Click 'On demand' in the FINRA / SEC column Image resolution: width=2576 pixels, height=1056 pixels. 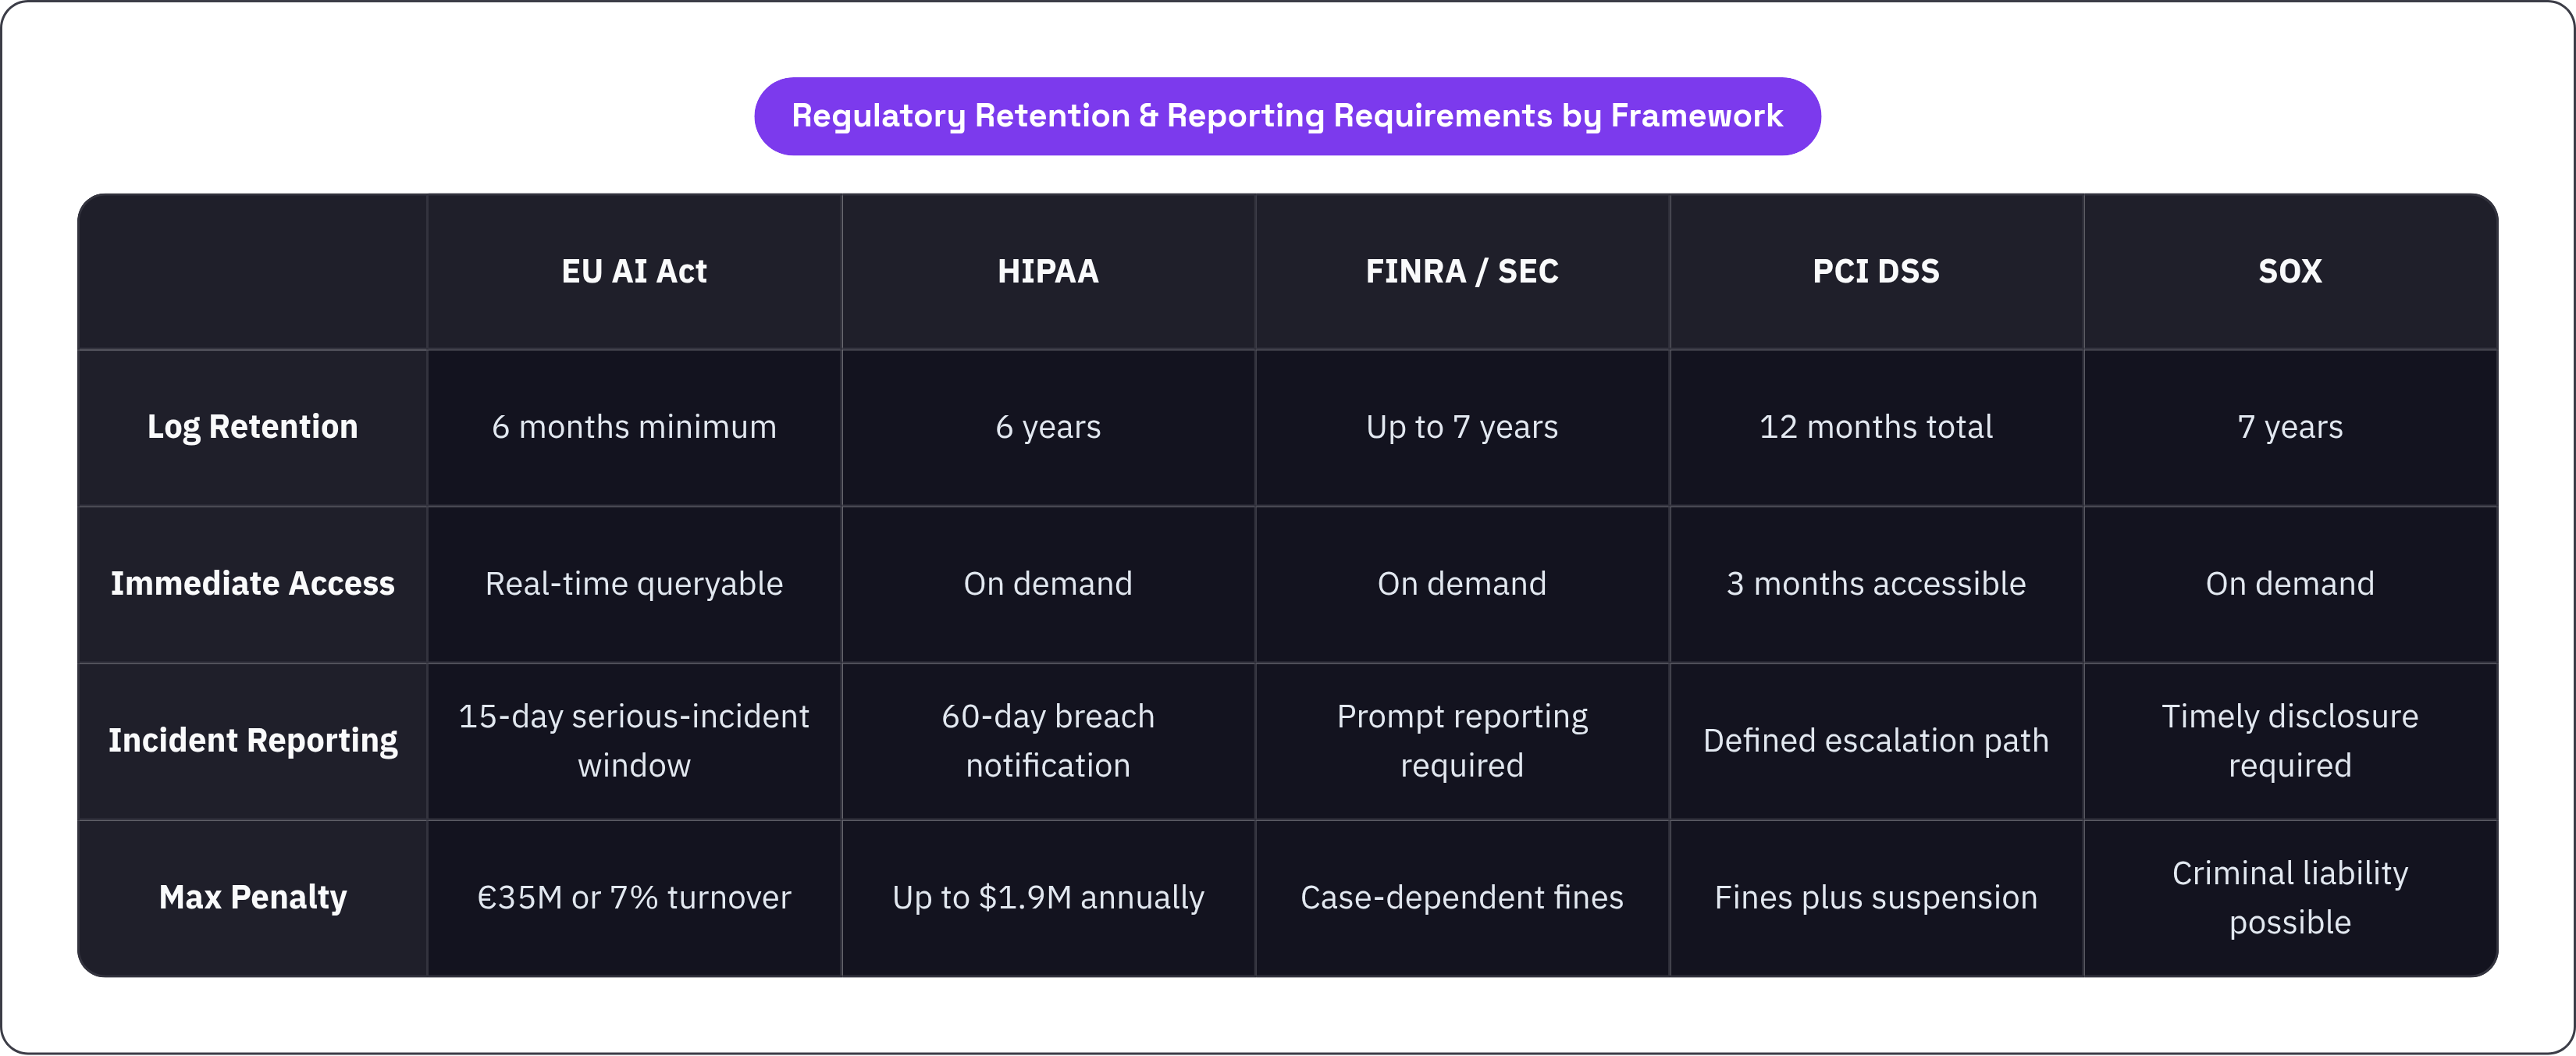point(1462,584)
